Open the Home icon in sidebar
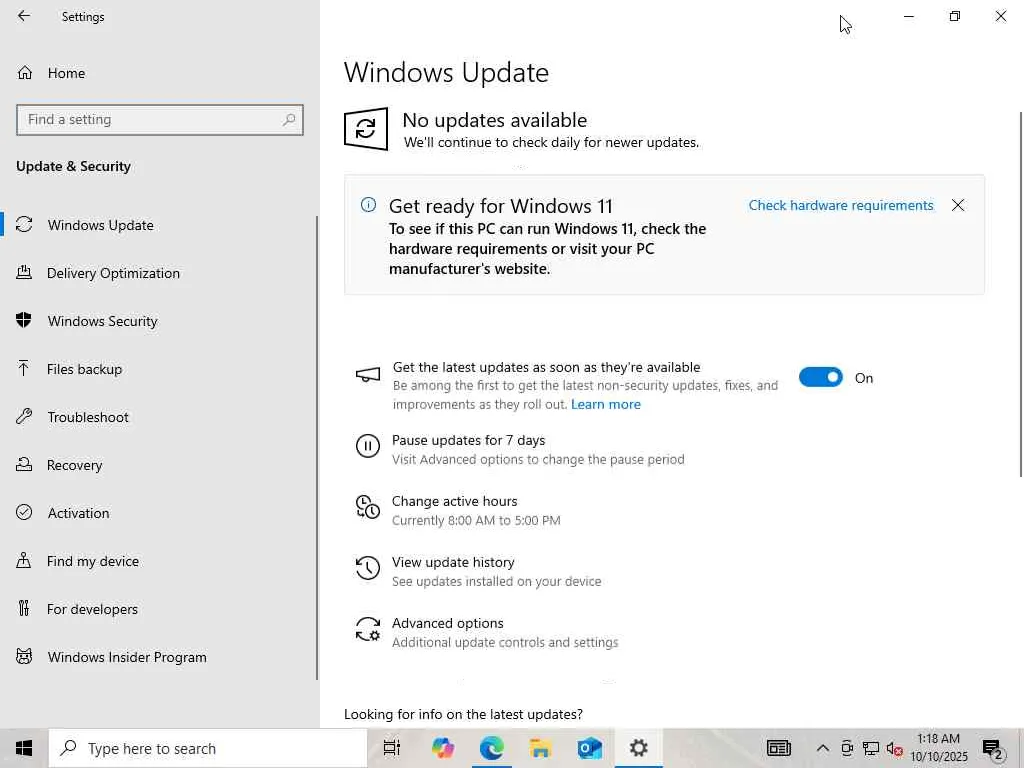The height and width of the screenshot is (768, 1024). pos(24,72)
